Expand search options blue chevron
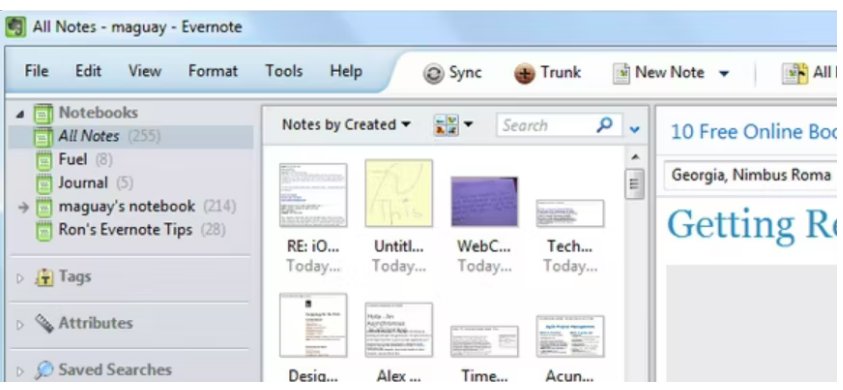843x390 pixels. pos(635,130)
